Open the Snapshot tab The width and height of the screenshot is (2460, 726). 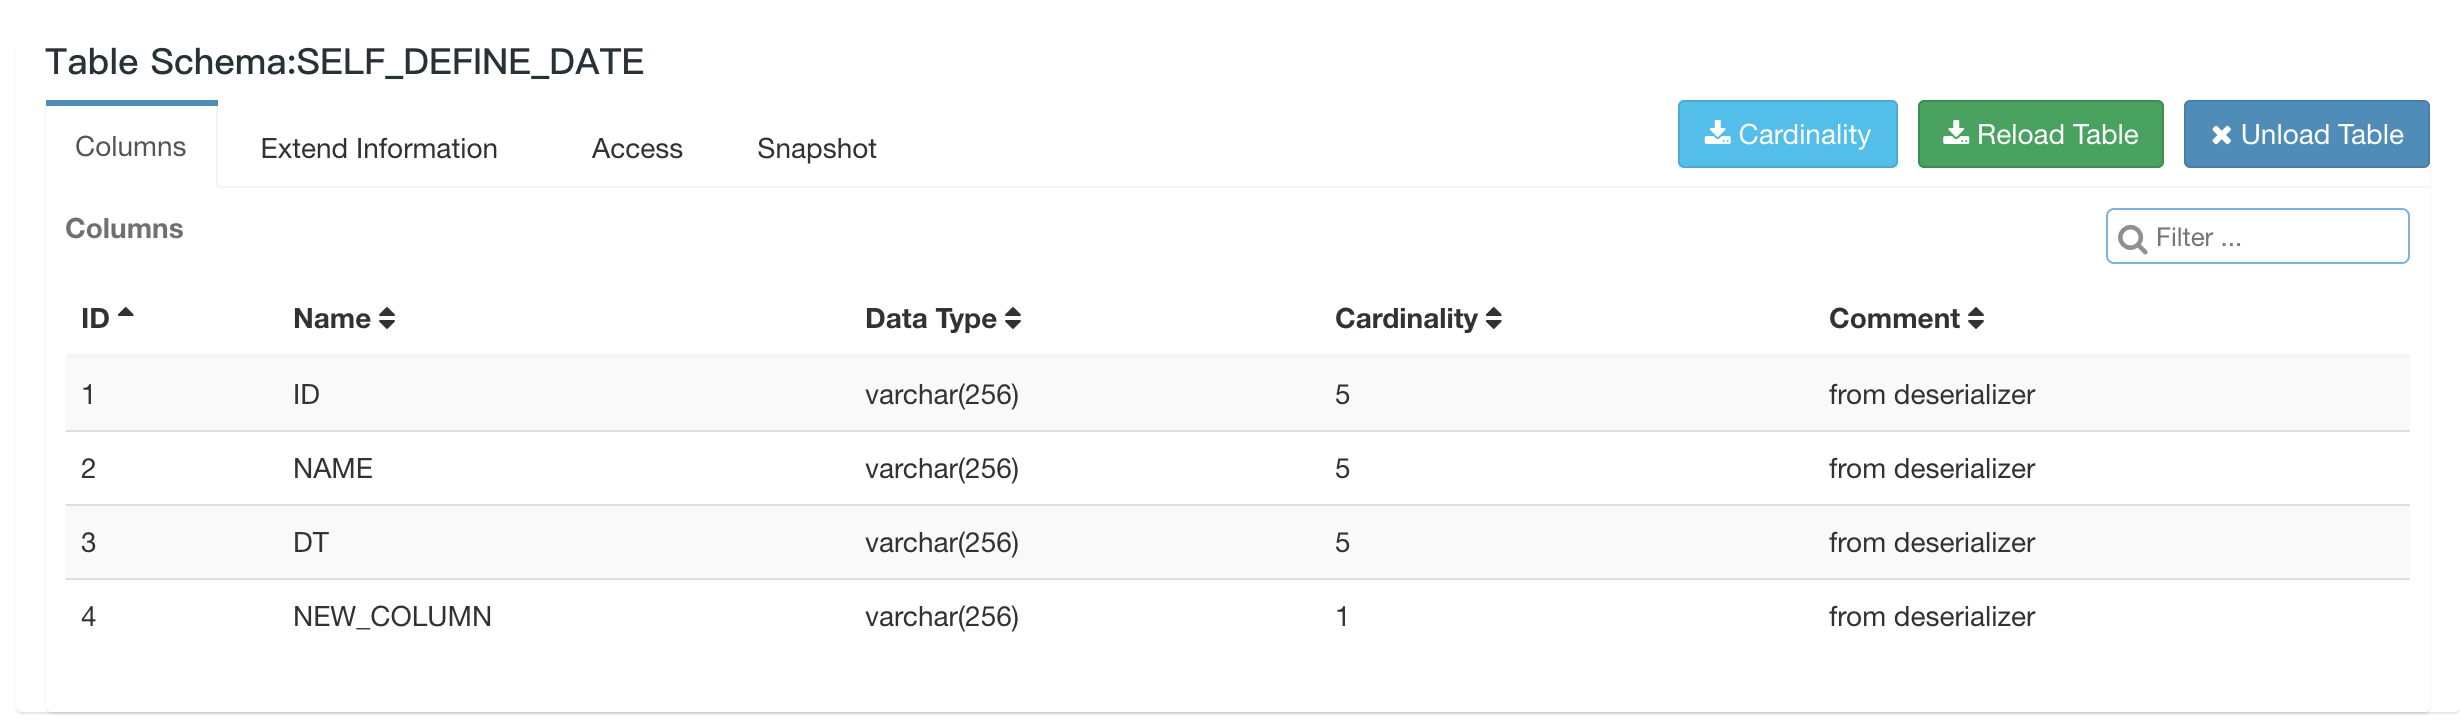coord(816,148)
